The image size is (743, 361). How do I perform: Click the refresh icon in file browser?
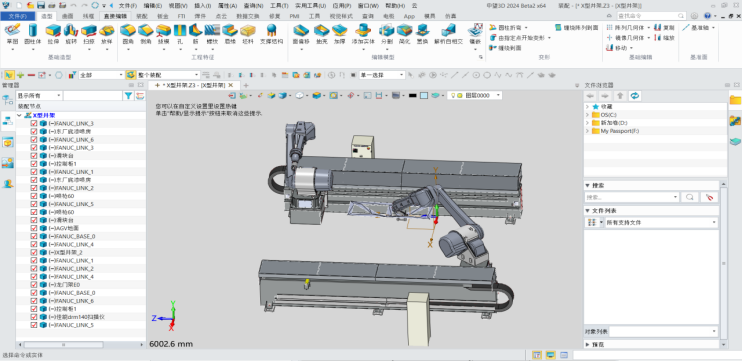click(x=634, y=96)
